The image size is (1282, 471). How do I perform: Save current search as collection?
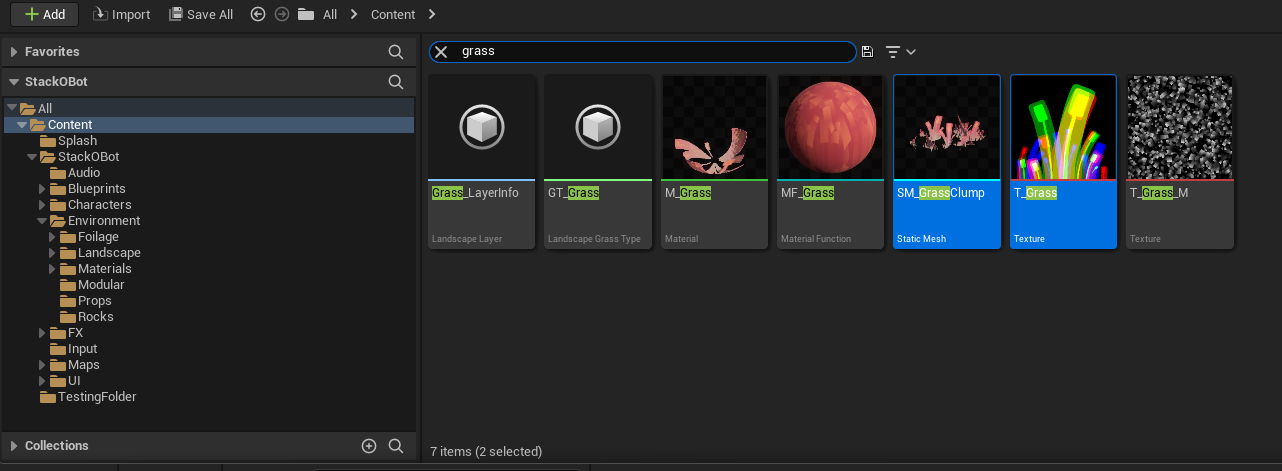[867, 51]
